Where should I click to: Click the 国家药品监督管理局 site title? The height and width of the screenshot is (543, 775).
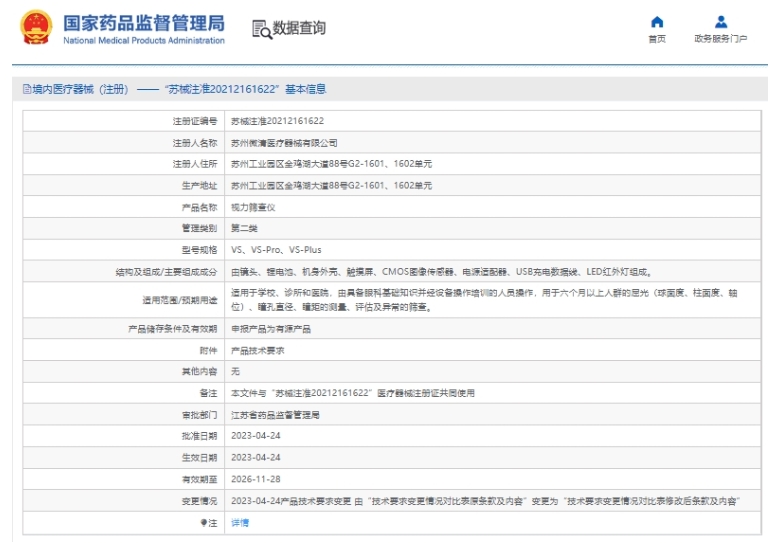(144, 22)
